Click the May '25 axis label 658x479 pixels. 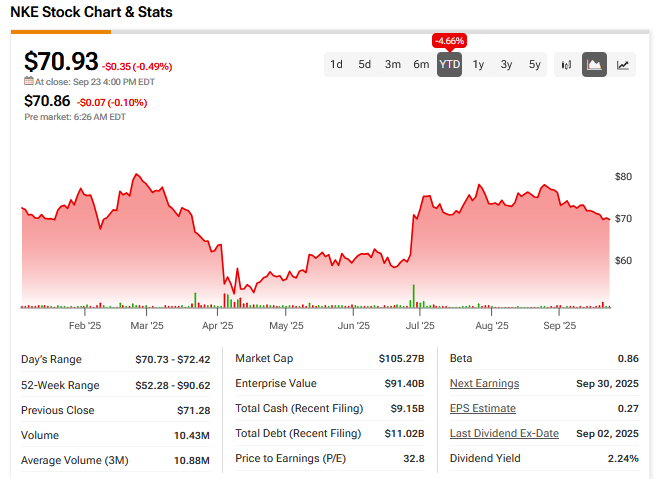click(286, 326)
